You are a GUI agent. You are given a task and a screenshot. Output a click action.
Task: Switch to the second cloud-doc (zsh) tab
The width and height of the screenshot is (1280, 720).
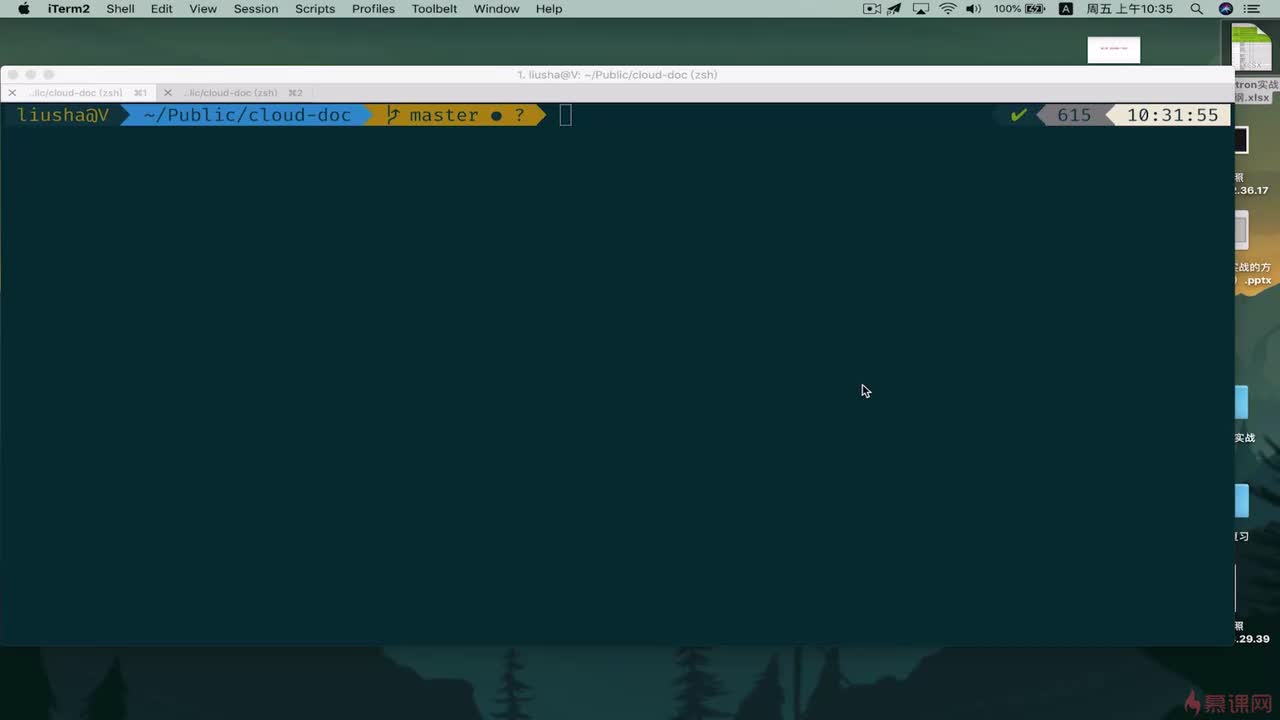click(x=235, y=93)
